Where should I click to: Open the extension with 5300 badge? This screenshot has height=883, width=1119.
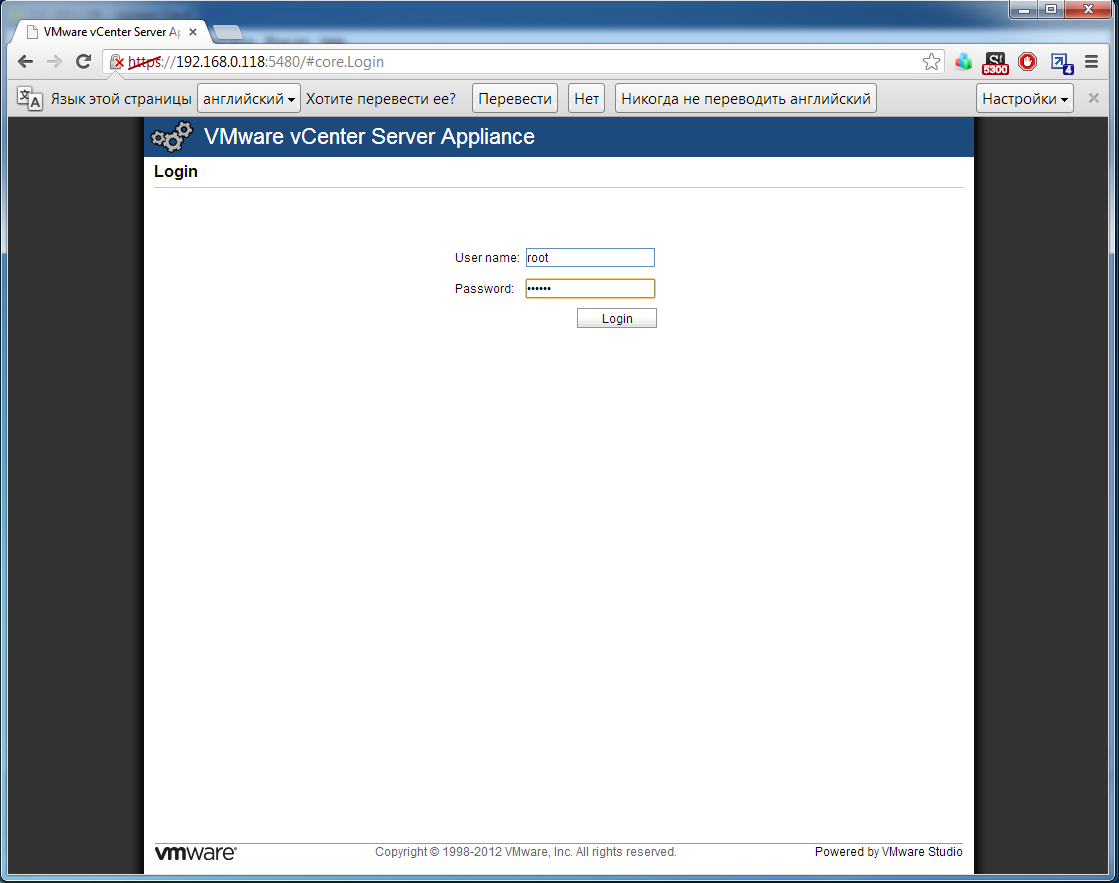click(995, 63)
